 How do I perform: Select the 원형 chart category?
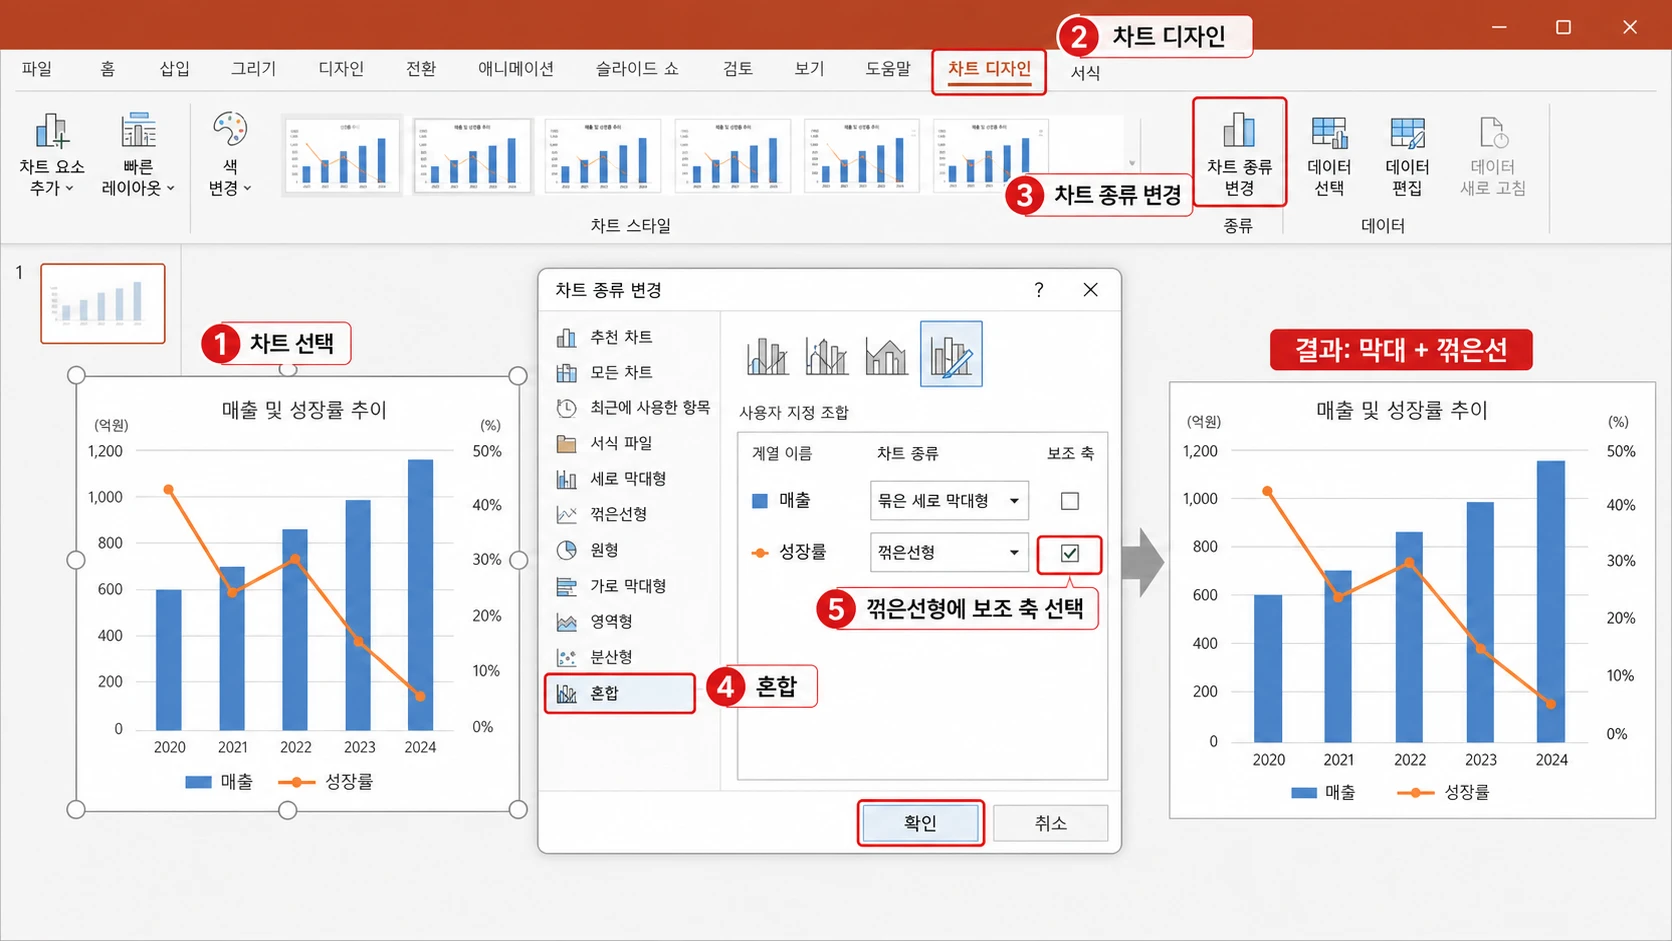pos(588,550)
